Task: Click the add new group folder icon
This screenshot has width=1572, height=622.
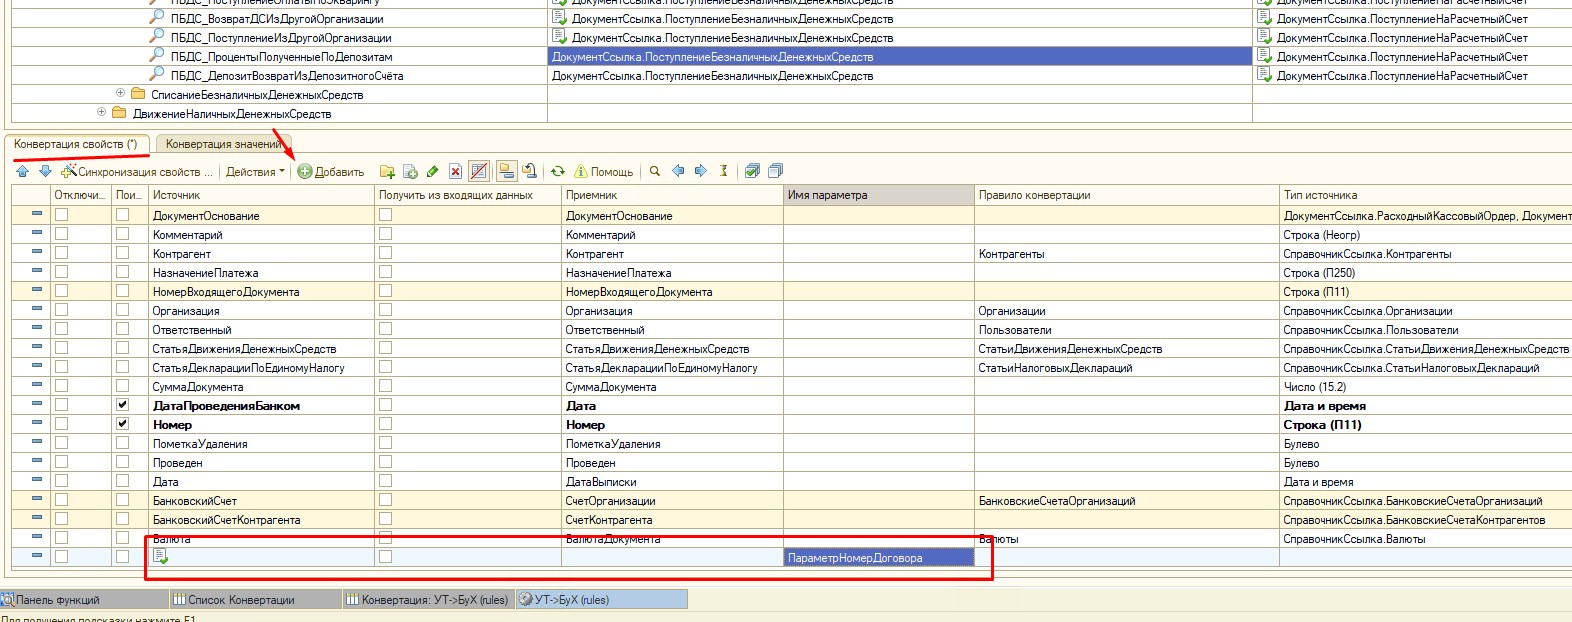Action: tap(387, 172)
